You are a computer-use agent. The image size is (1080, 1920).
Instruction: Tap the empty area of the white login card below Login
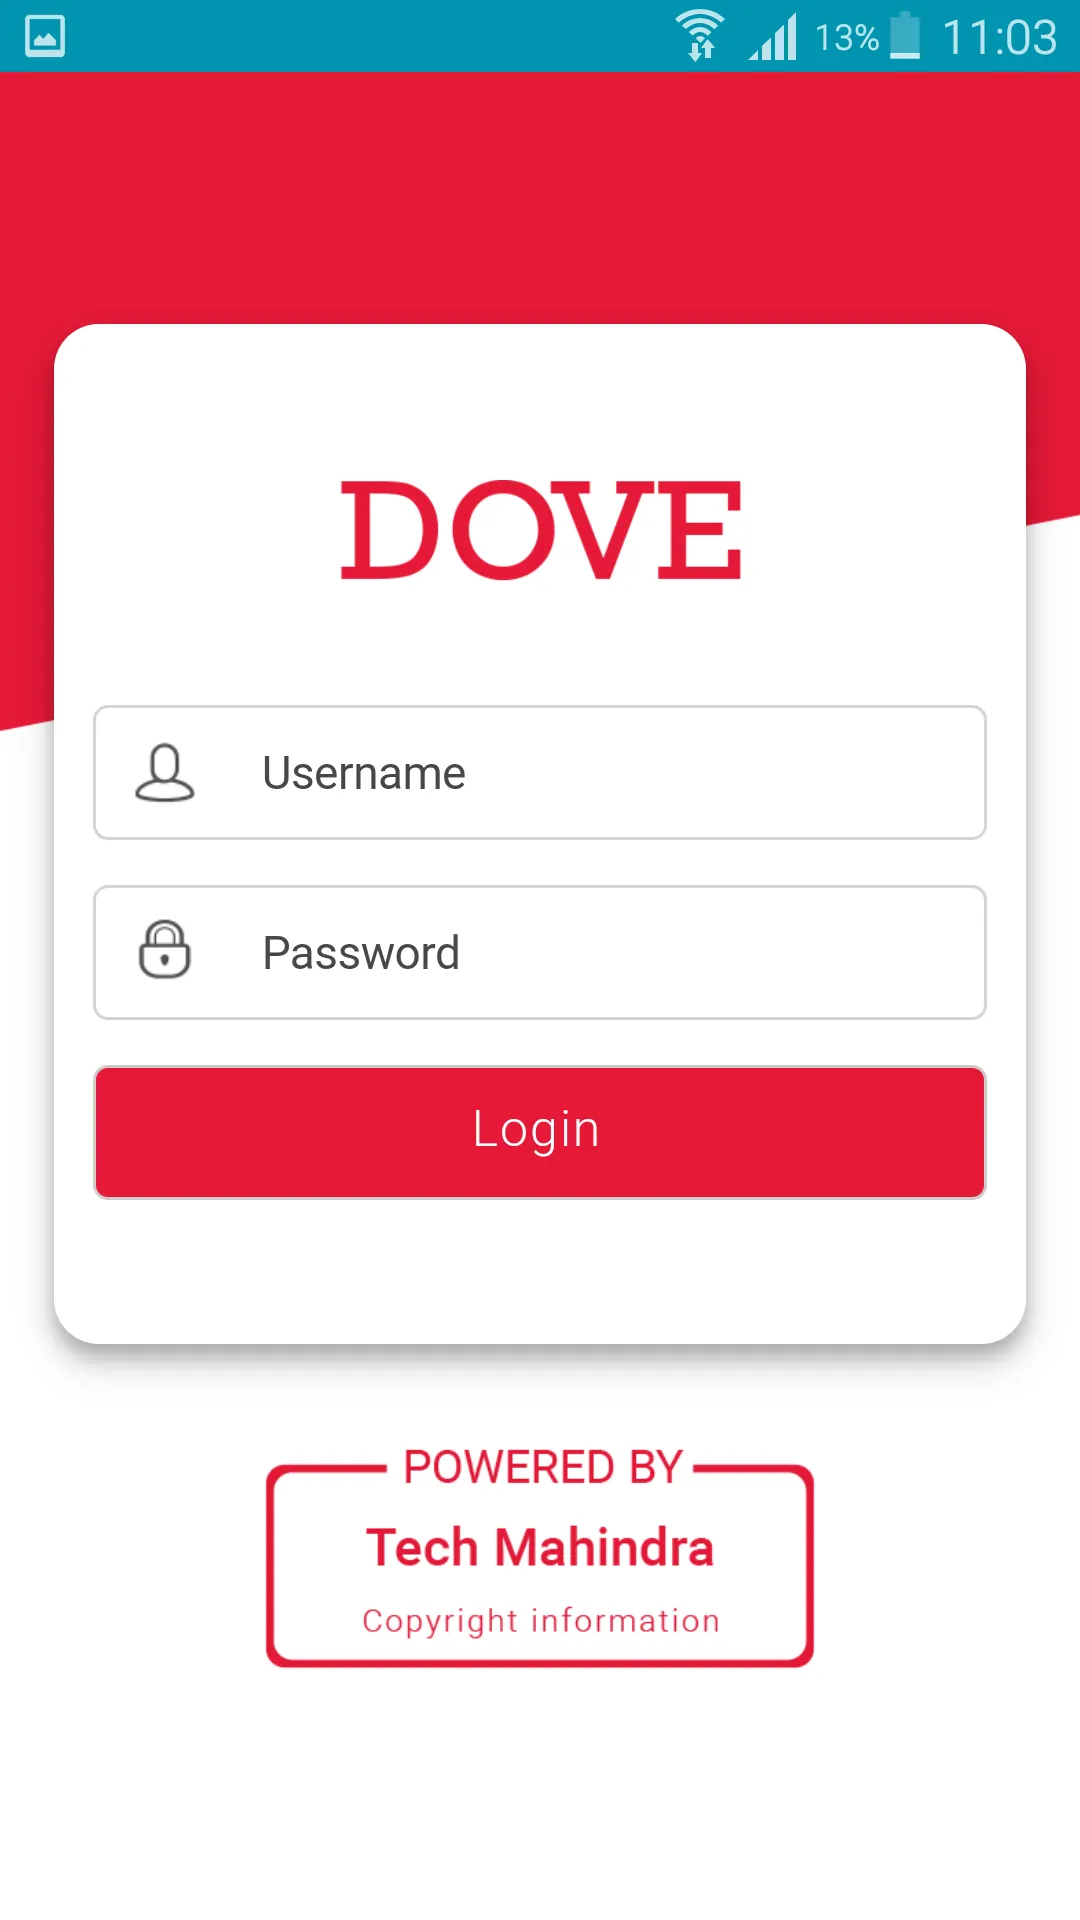540,1270
